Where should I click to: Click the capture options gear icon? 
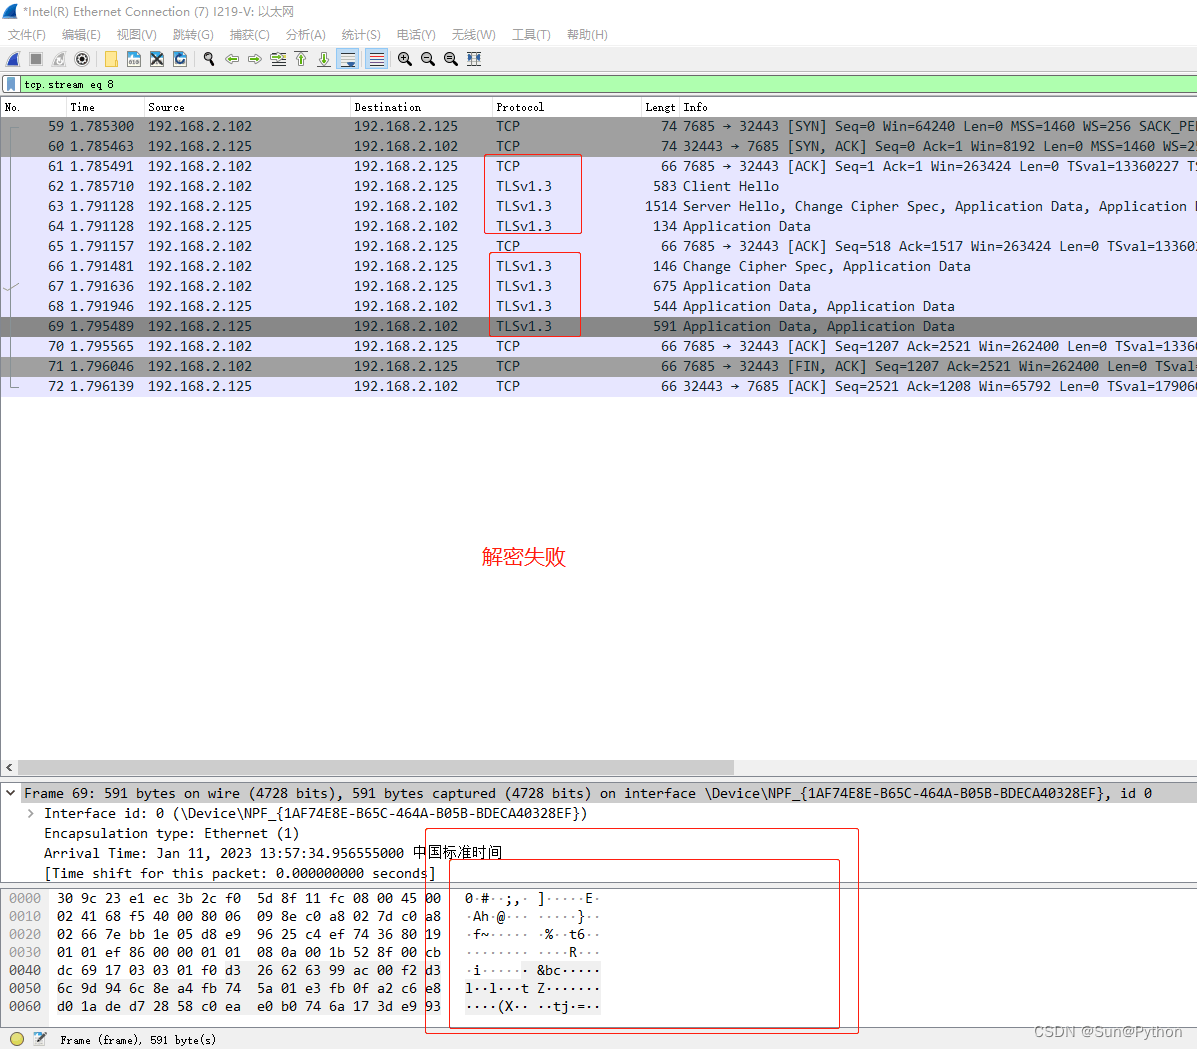pyautogui.click(x=82, y=59)
